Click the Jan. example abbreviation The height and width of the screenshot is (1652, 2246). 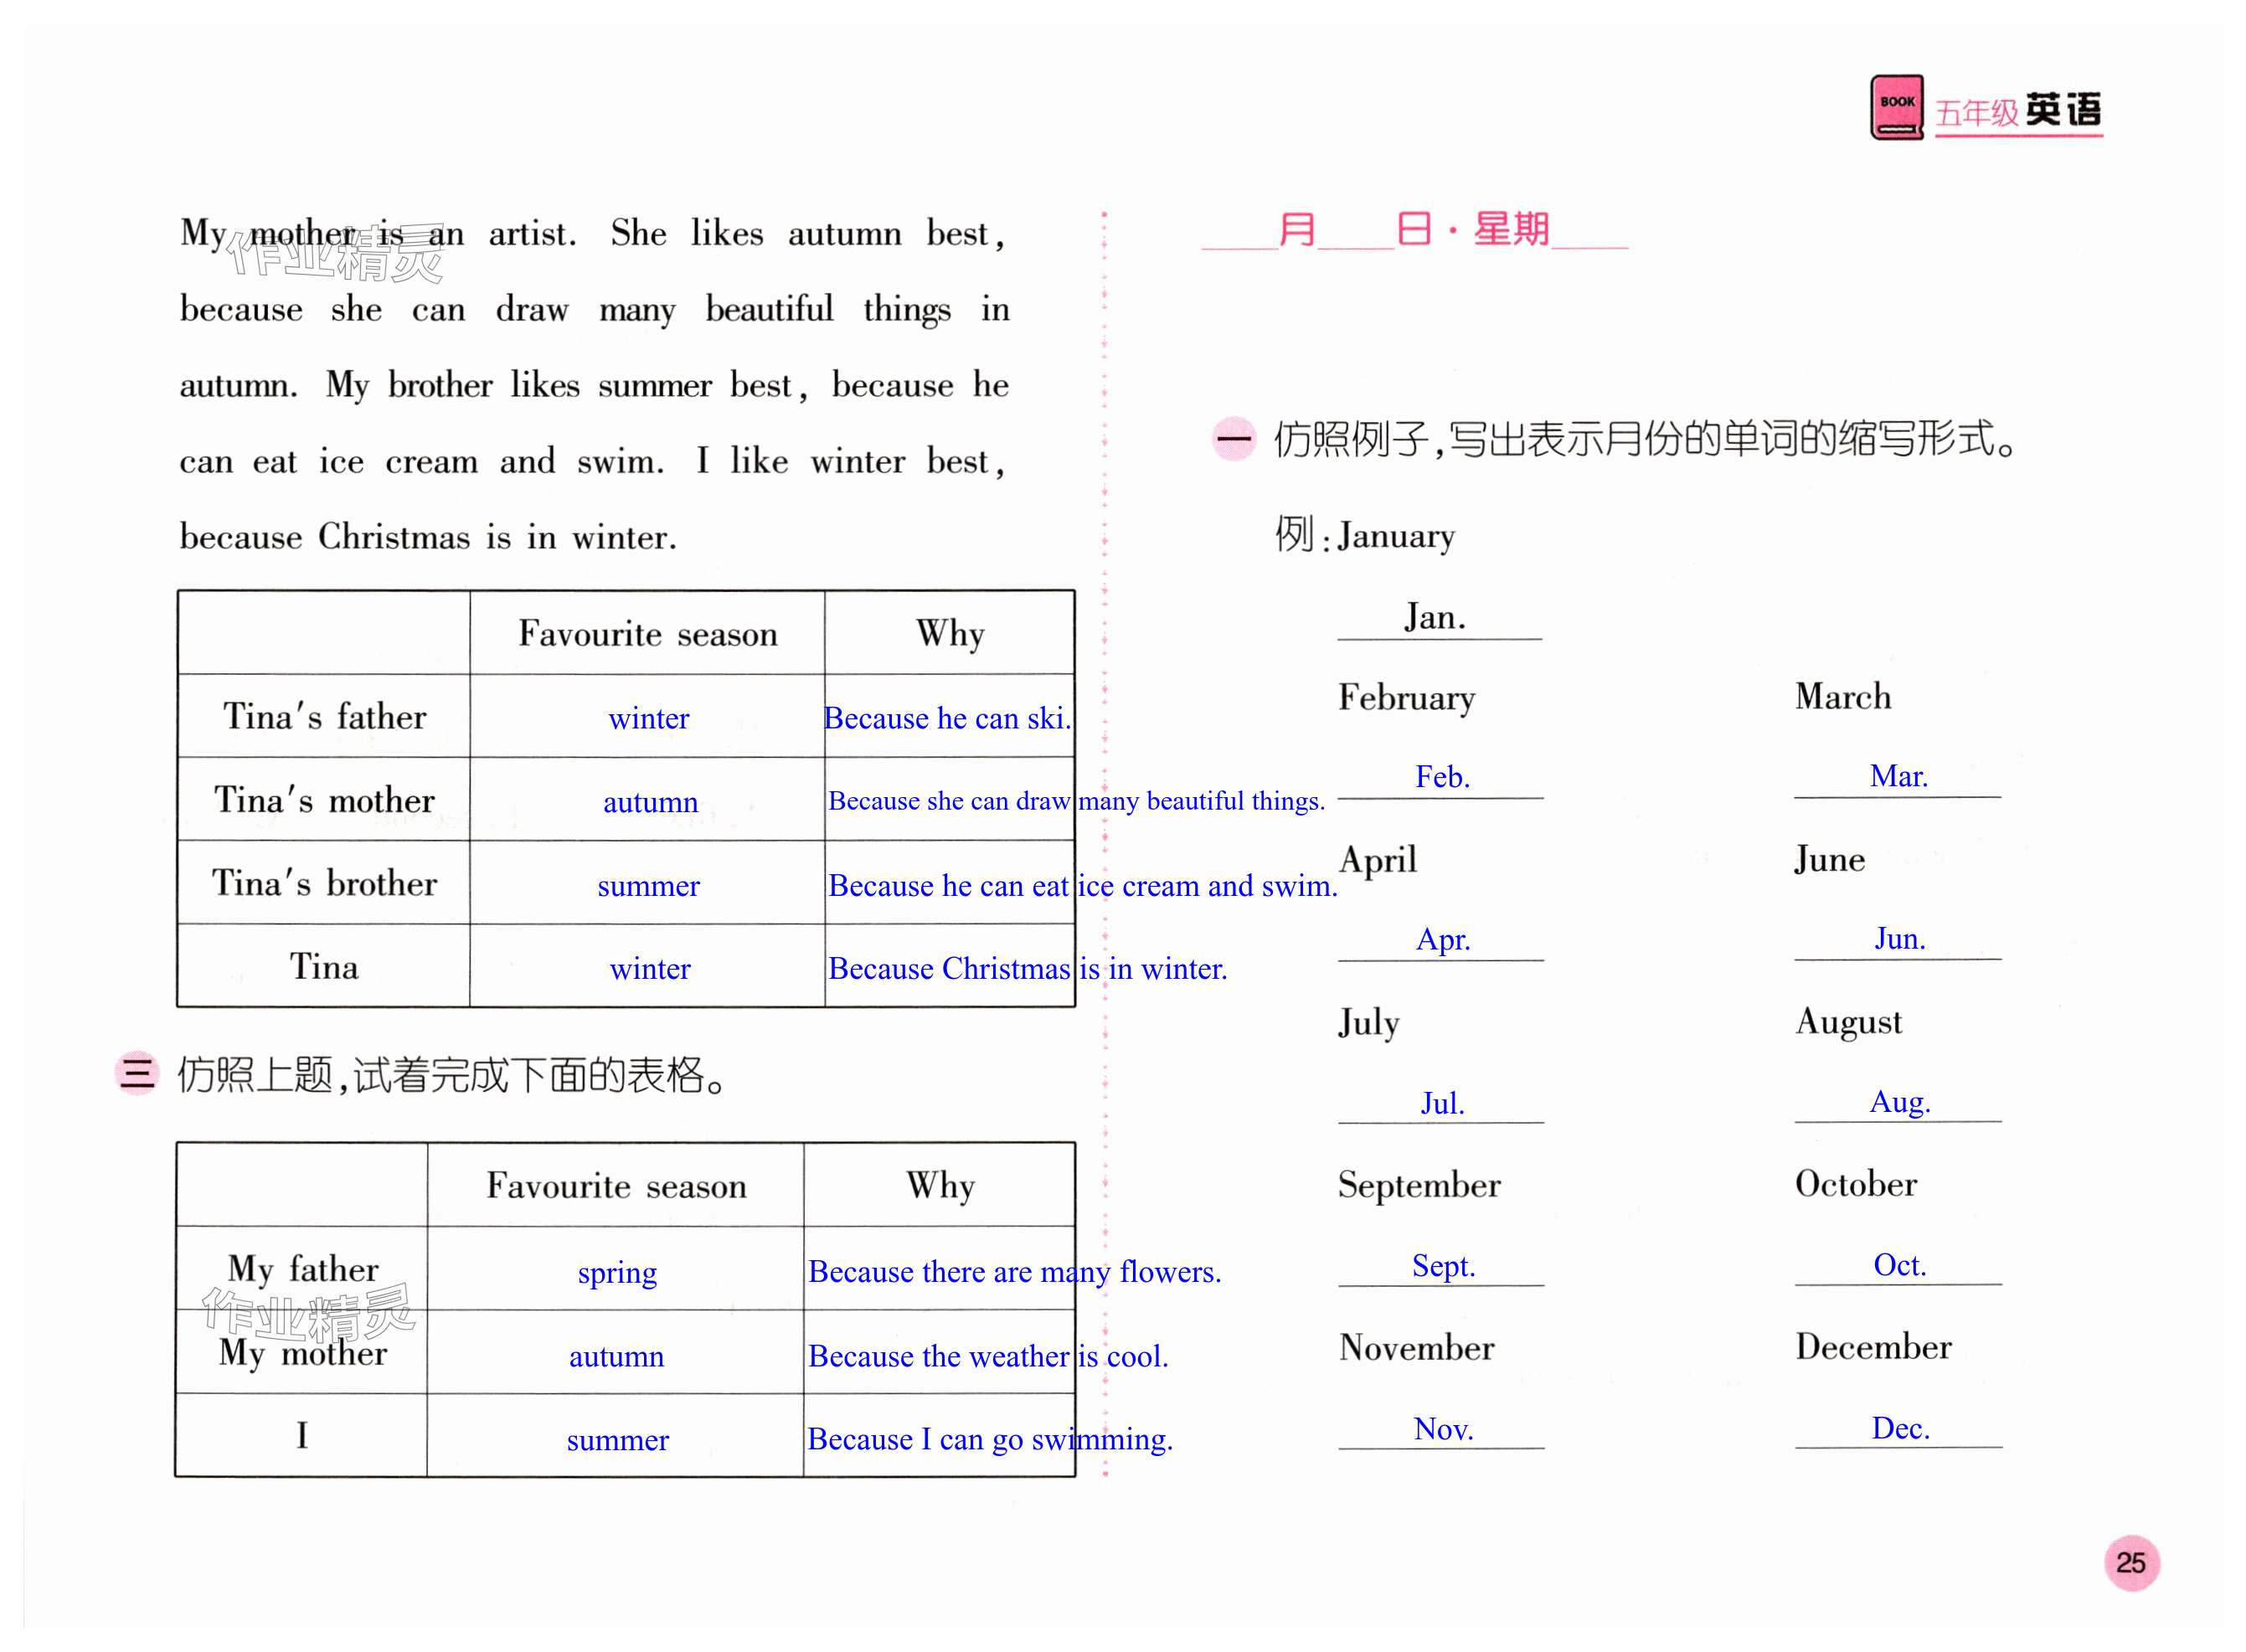pyautogui.click(x=1435, y=617)
